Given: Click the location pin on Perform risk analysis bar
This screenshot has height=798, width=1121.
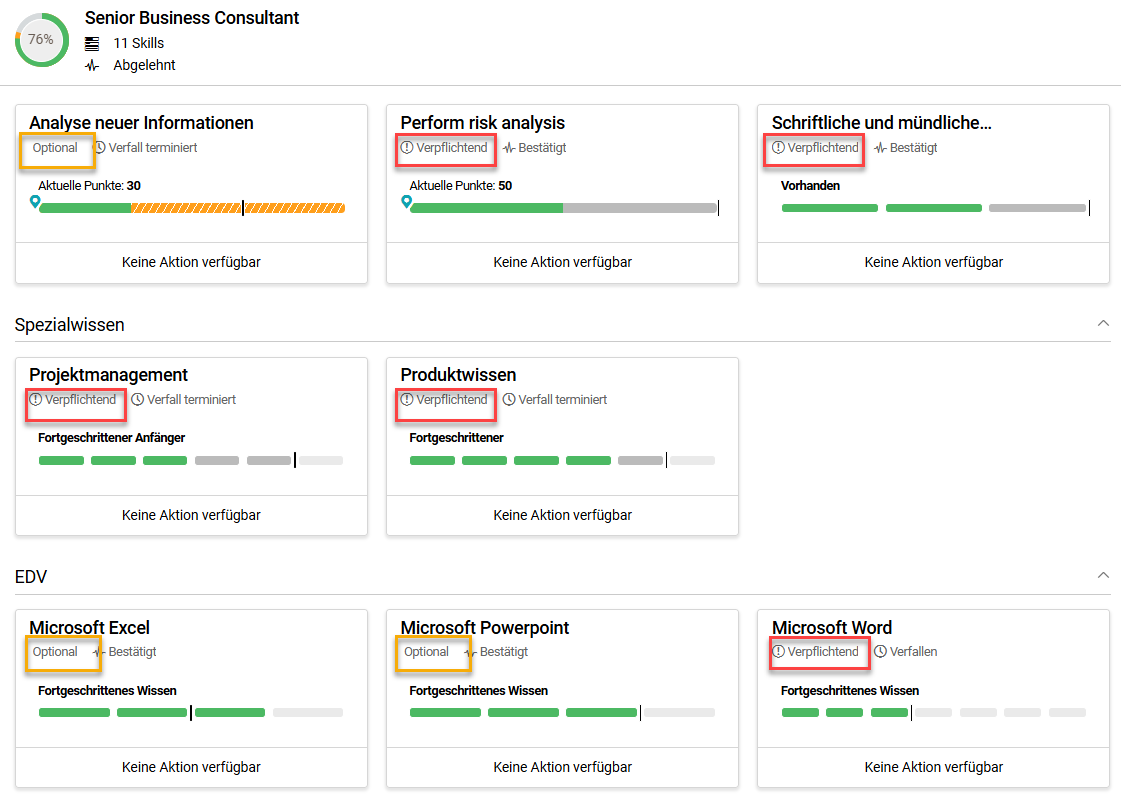Looking at the screenshot, I should [x=406, y=202].
